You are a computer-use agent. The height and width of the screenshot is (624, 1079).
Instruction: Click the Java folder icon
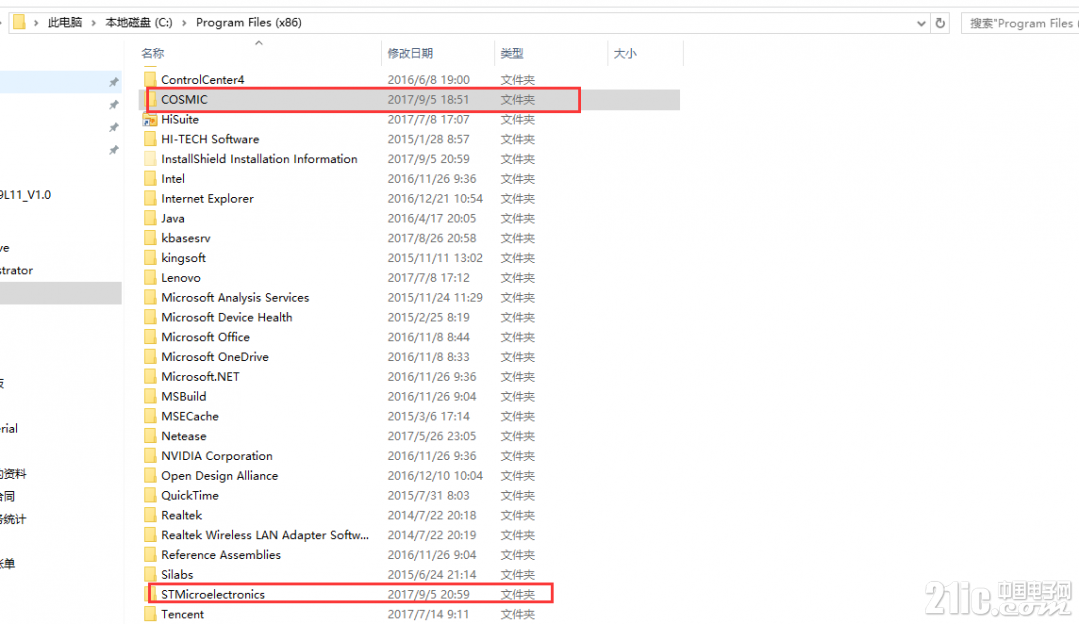[x=150, y=218]
